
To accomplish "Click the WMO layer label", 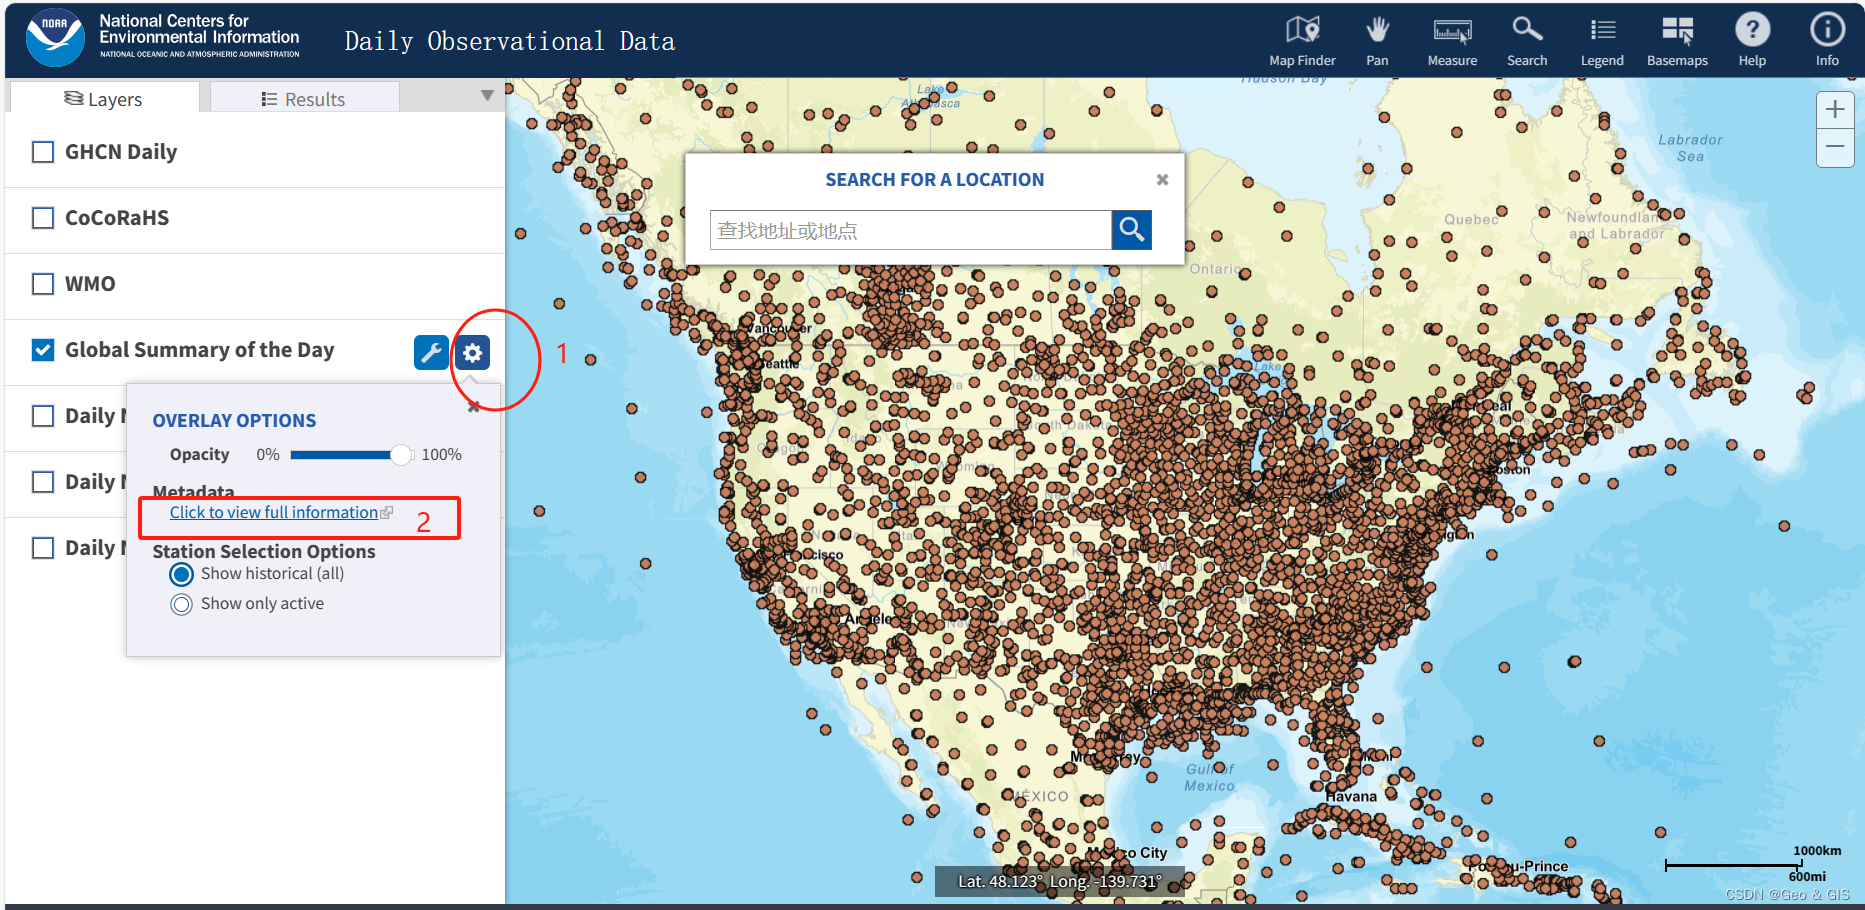I will 90,284.
